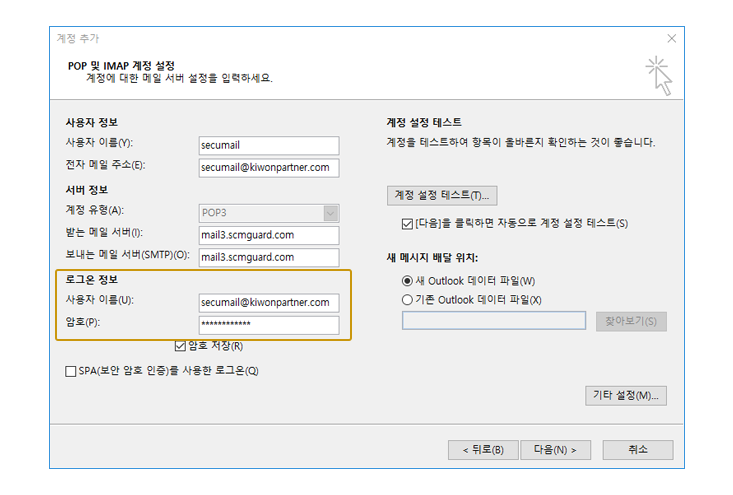Image resolution: width=733 pixels, height=495 pixels.
Task: Click the 찾아보기 browse button
Action: [631, 321]
